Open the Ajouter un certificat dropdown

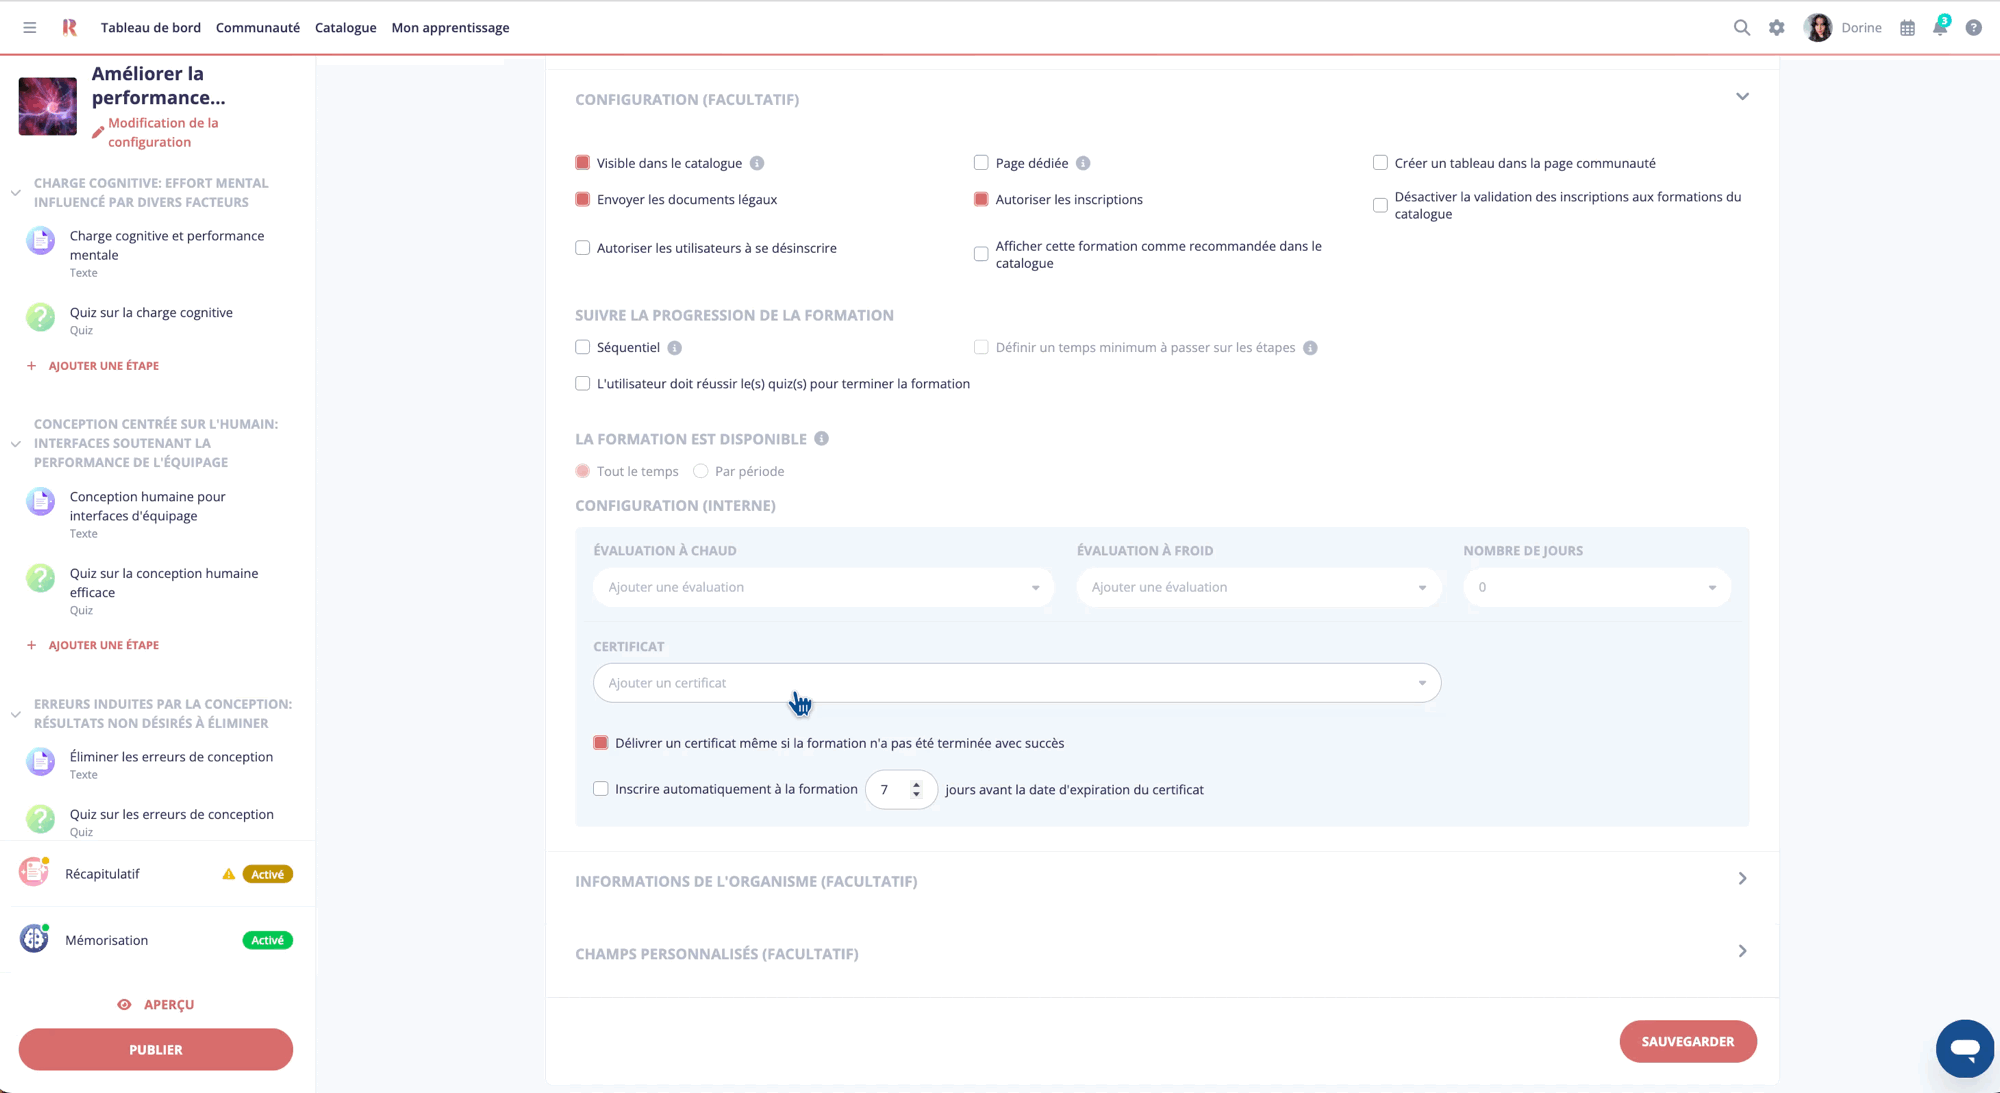[1015, 682]
